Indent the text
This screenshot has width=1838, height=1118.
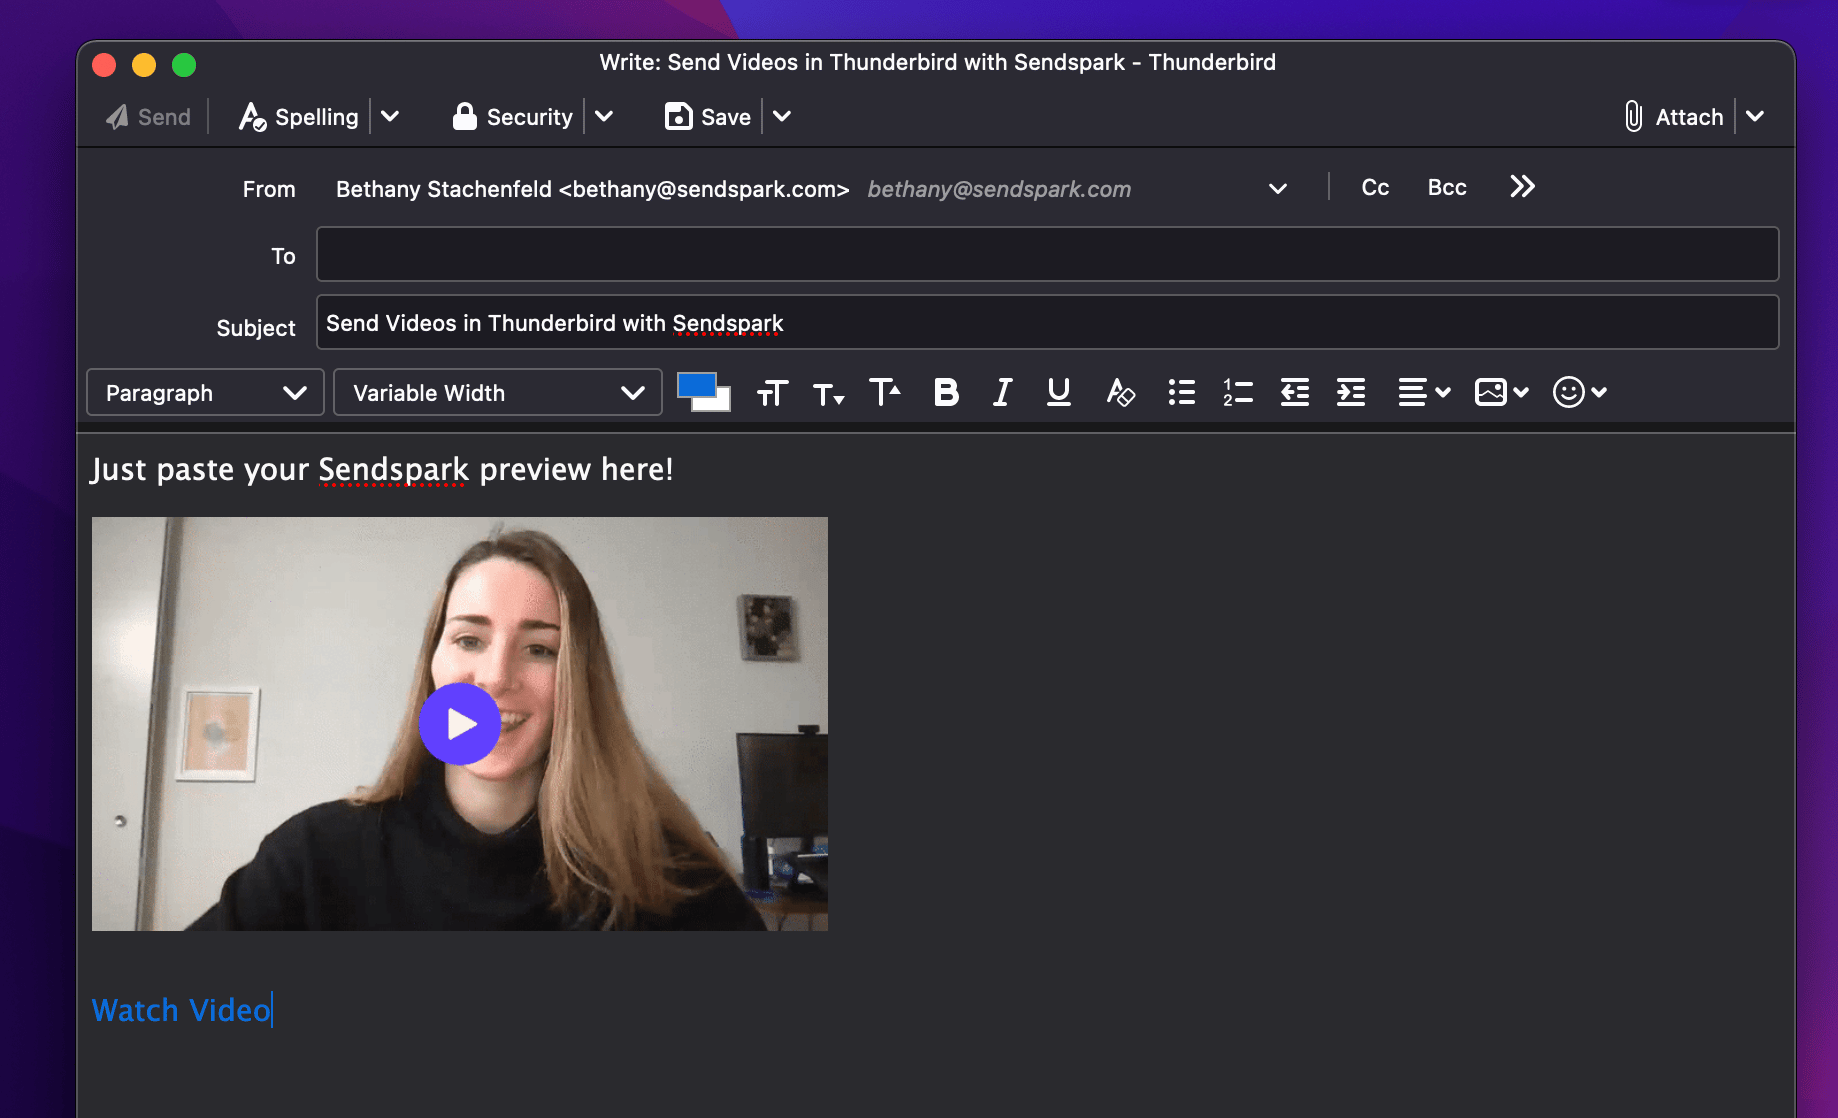pos(1351,392)
